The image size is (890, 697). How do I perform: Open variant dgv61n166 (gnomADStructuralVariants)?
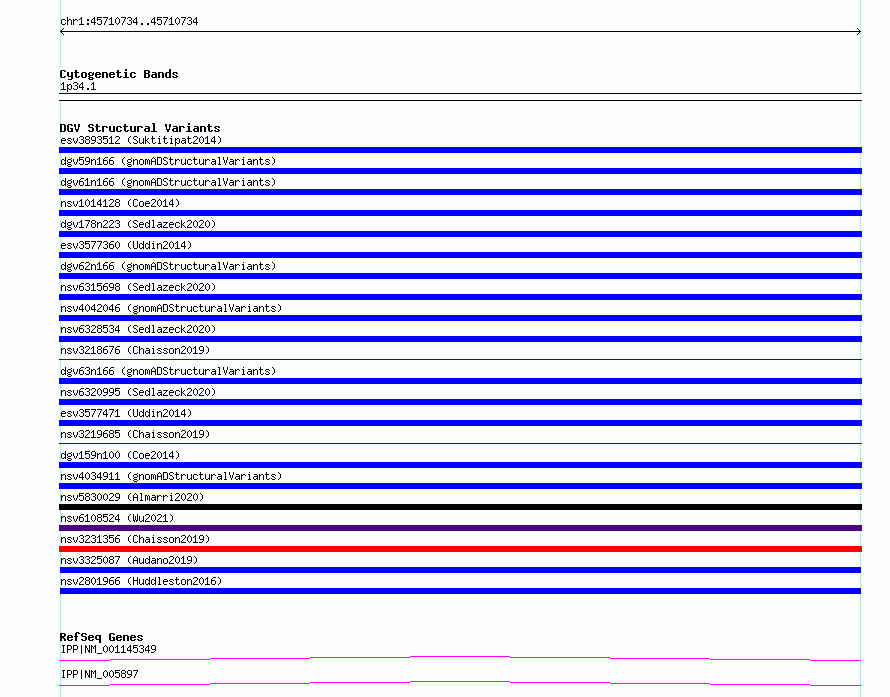click(x=168, y=182)
